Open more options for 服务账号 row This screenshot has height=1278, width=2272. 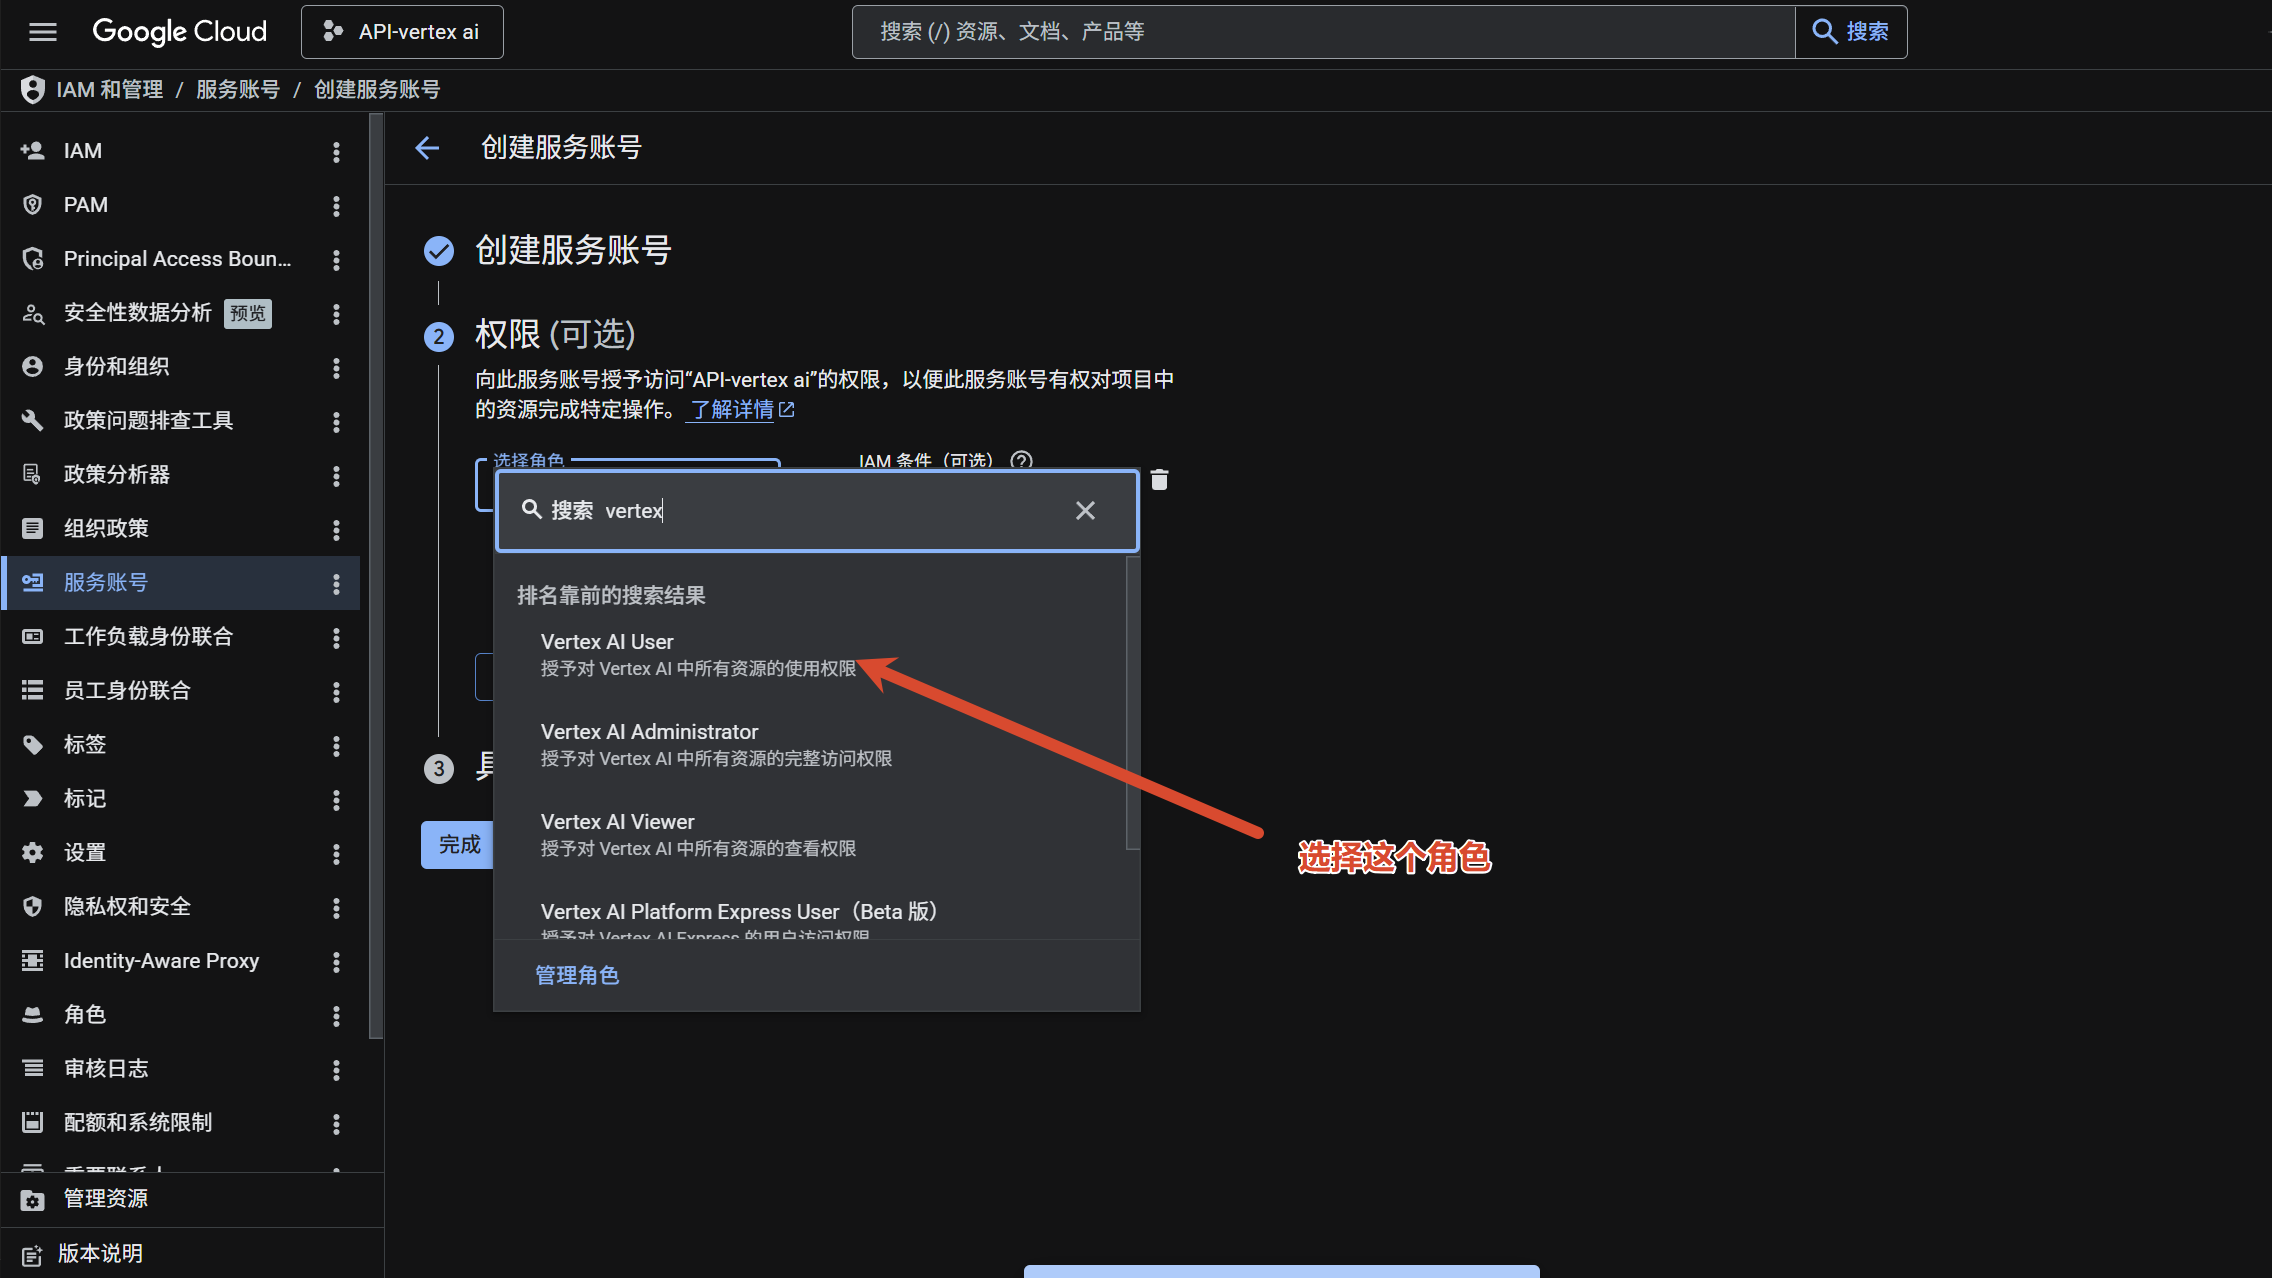(x=336, y=584)
